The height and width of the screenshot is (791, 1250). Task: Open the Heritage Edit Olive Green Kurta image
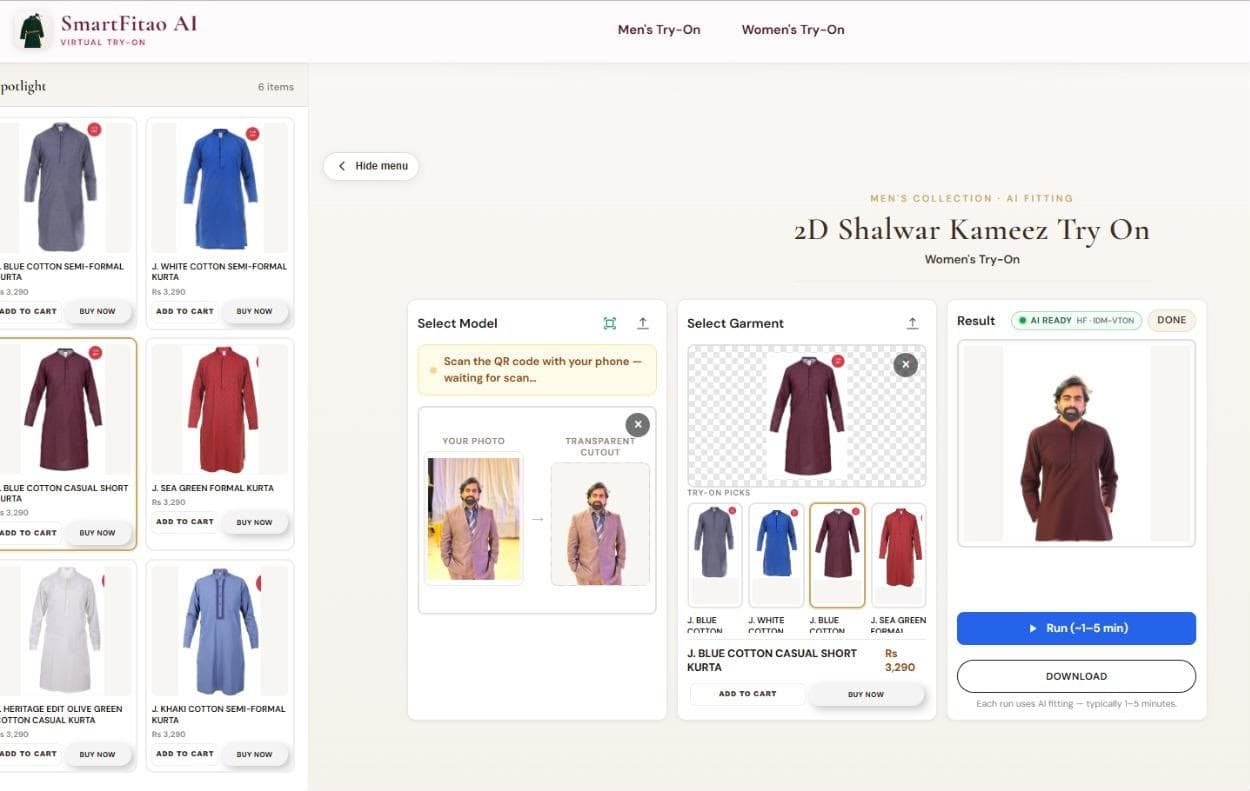(x=62, y=630)
